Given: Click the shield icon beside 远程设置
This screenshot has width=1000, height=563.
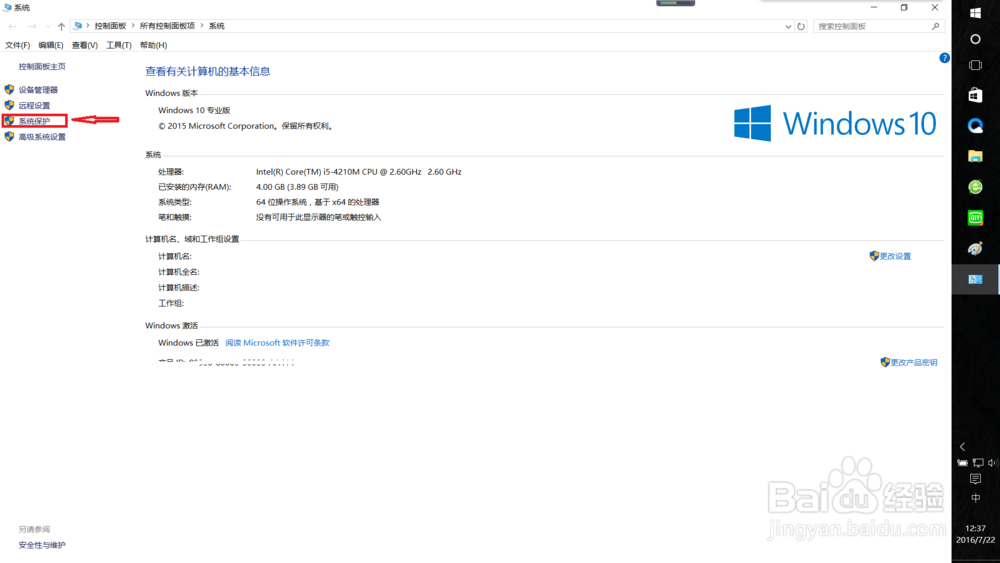Looking at the screenshot, I should tap(9, 105).
